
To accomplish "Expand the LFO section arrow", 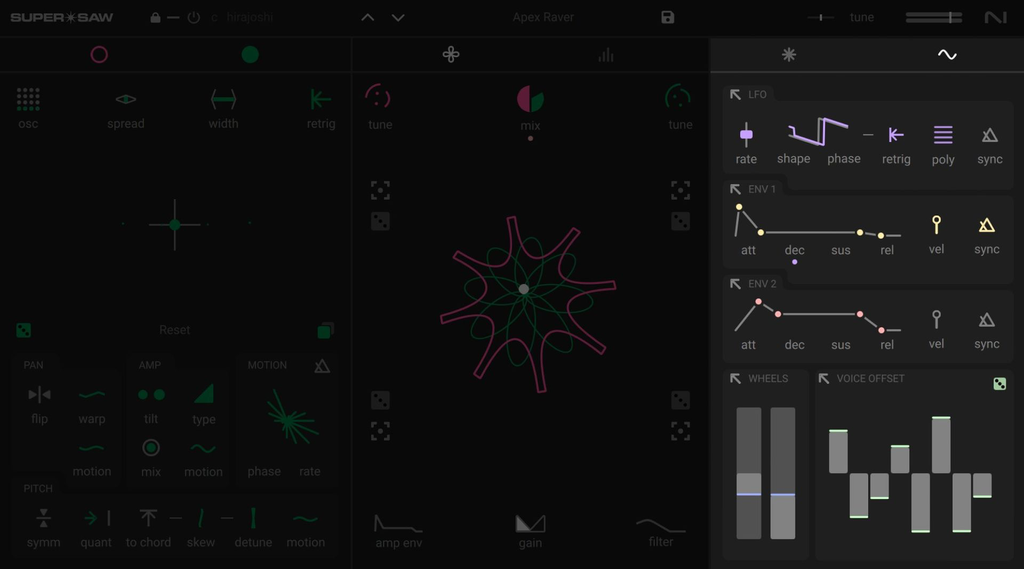I will (x=735, y=95).
